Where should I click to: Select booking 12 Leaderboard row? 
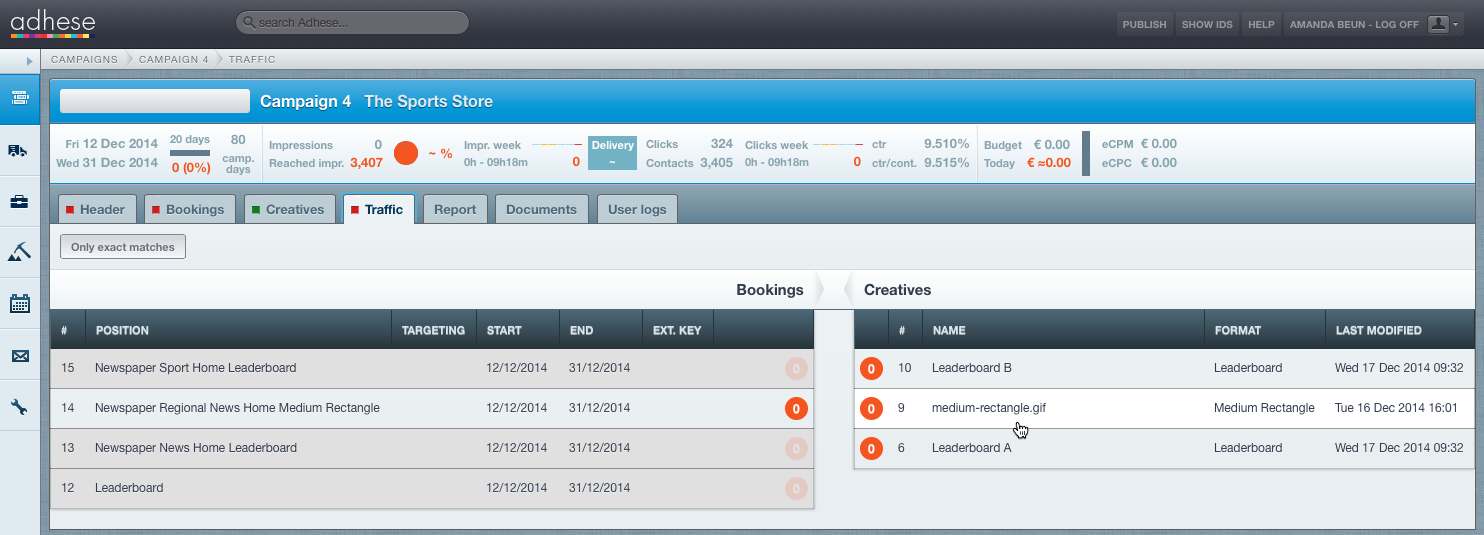click(432, 488)
